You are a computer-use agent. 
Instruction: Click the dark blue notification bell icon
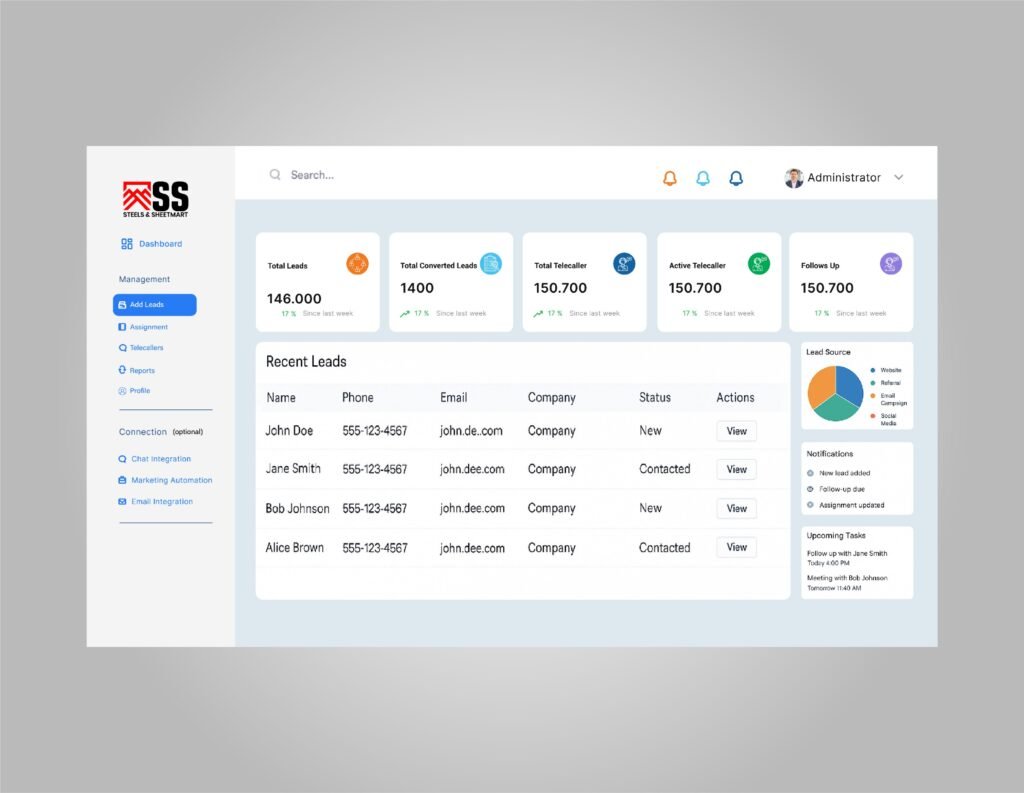pos(736,178)
